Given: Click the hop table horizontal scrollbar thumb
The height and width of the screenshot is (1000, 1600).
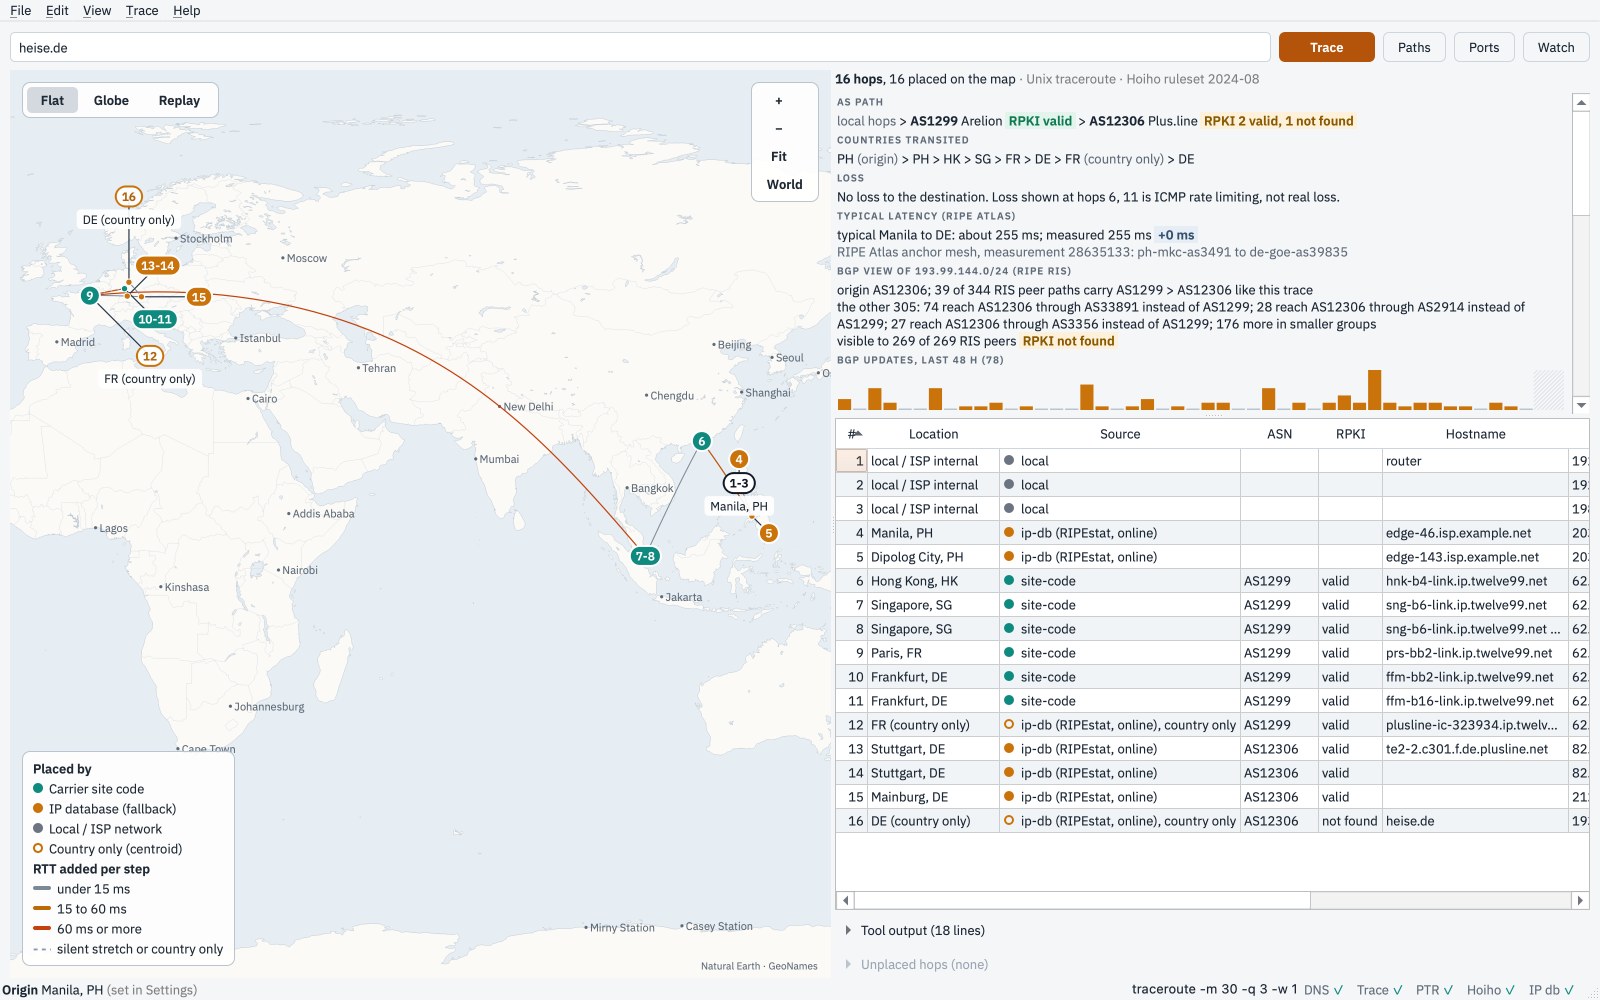Looking at the screenshot, I should 1082,900.
